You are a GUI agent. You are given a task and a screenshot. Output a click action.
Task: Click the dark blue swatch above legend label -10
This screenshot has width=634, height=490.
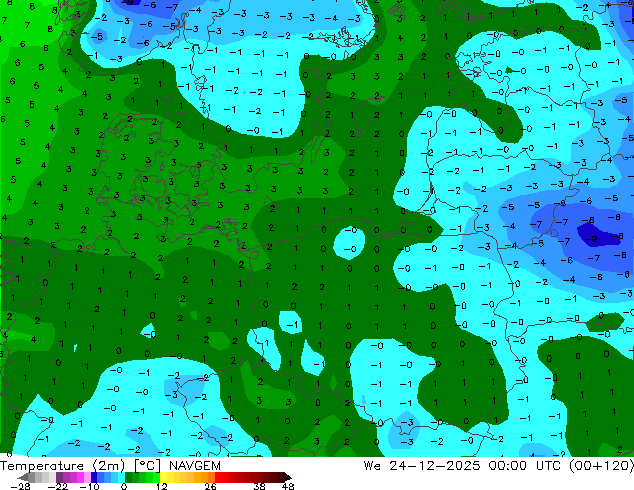point(94,477)
